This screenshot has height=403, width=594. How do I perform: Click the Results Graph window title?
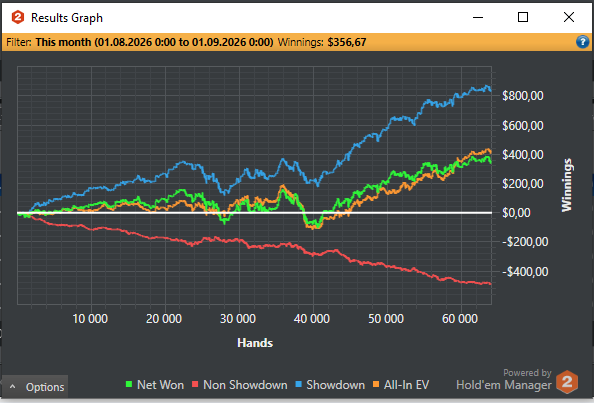[x=67, y=18]
